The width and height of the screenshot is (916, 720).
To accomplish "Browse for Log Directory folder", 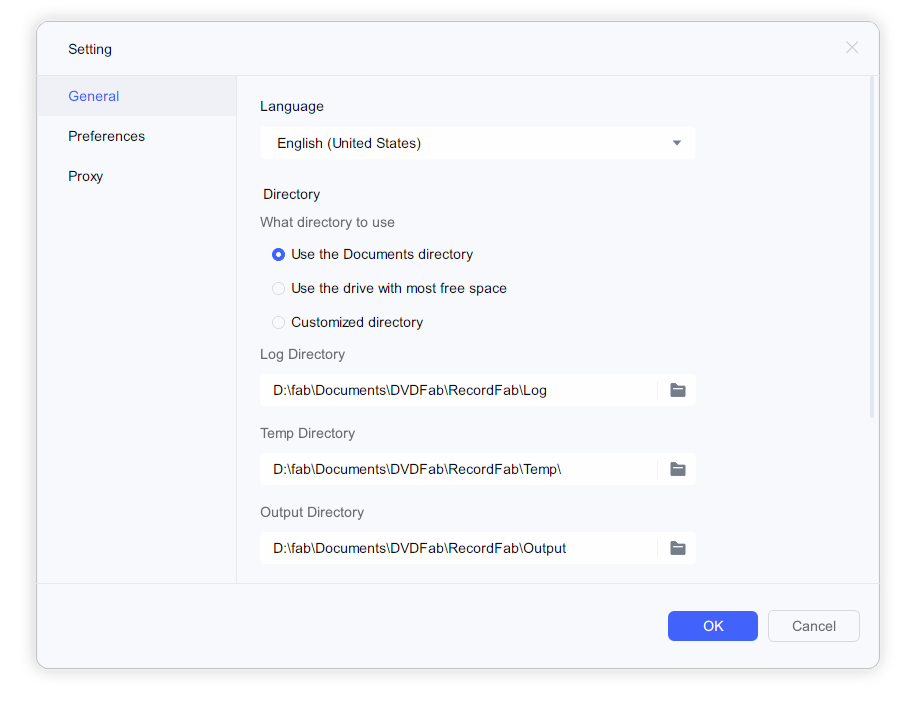I will 678,390.
